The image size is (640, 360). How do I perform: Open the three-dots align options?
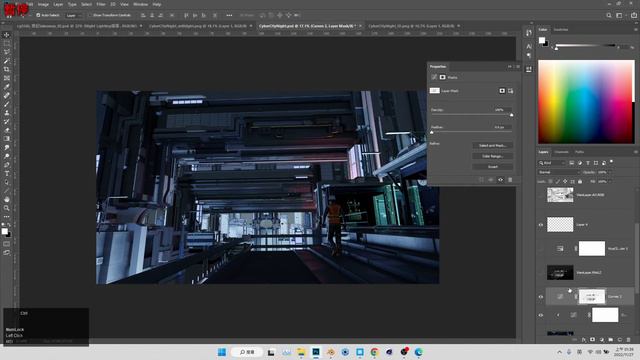tap(229, 15)
